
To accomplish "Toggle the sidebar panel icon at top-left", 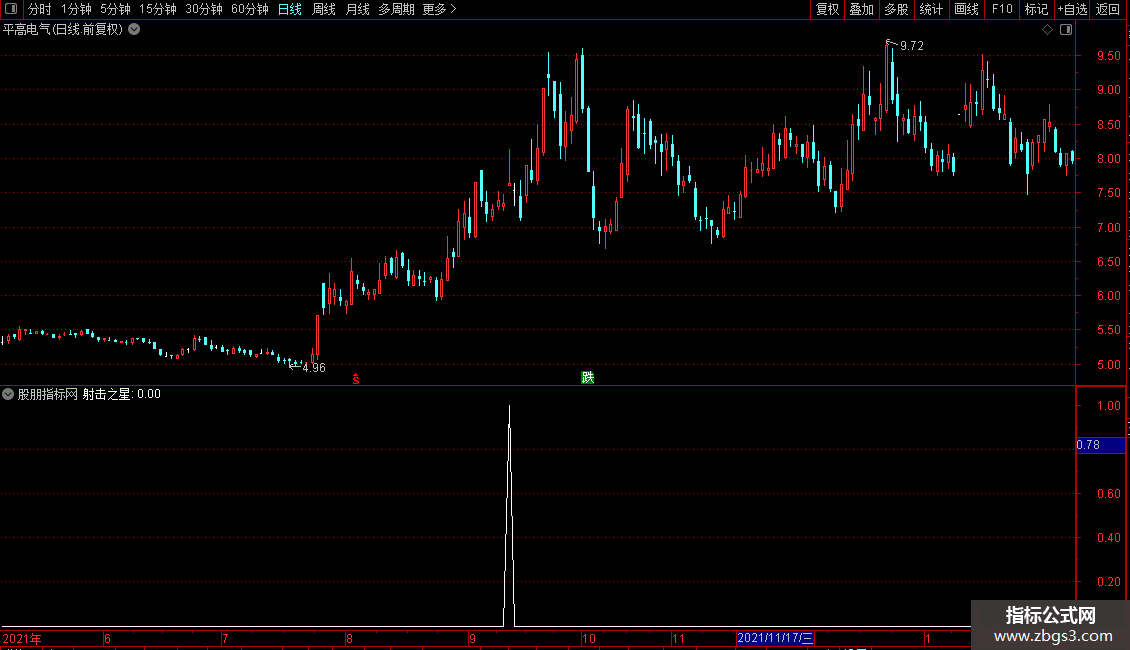I will click(11, 9).
